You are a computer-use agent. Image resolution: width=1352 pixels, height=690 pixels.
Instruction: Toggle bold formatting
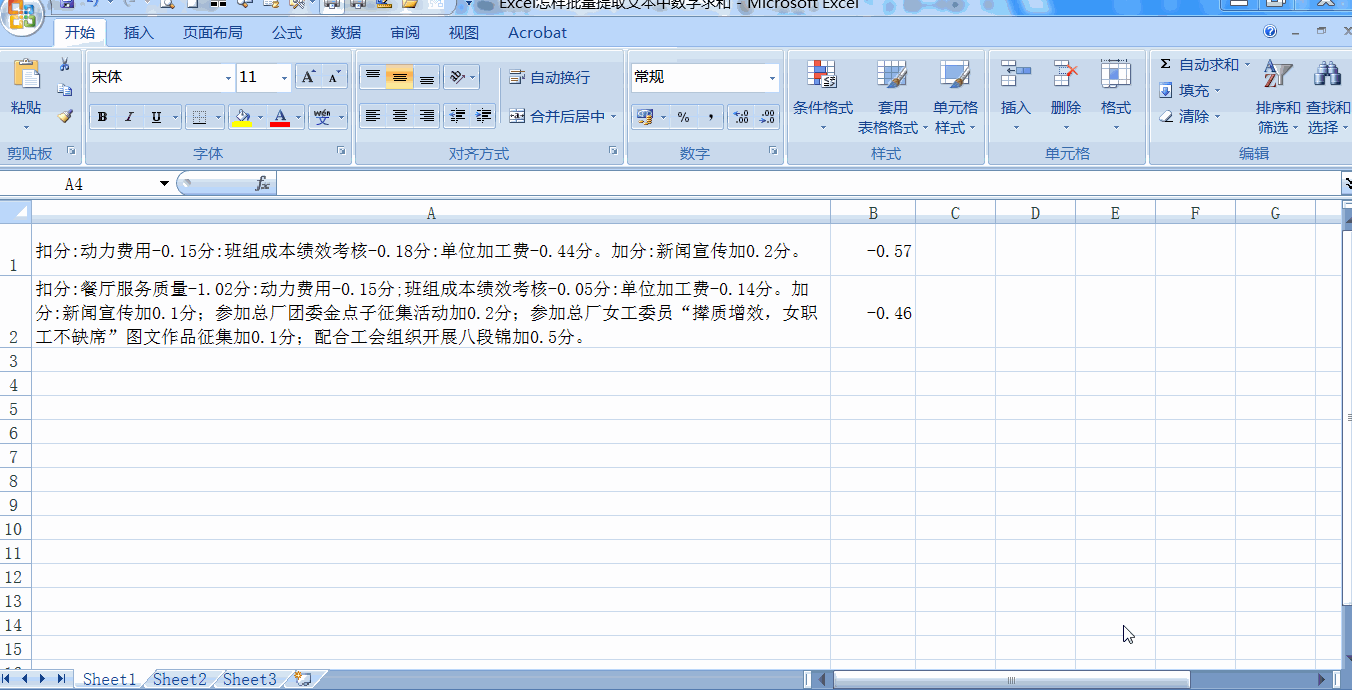(102, 116)
